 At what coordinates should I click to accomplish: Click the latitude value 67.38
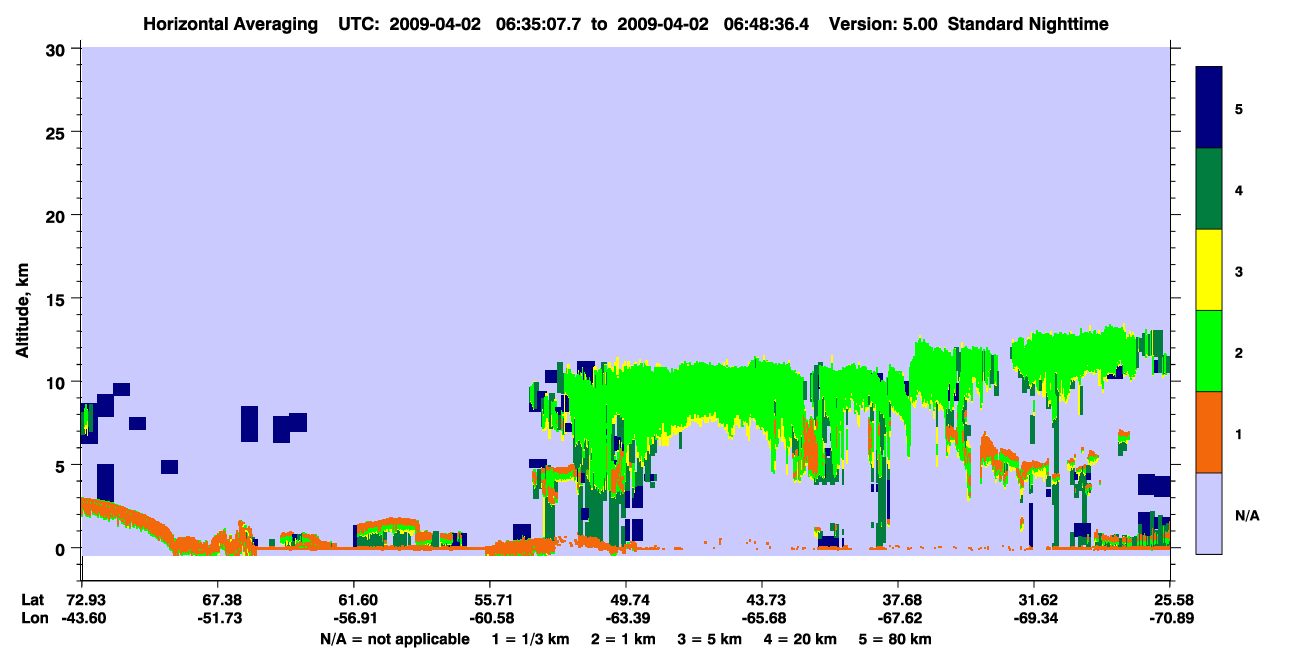tap(217, 599)
